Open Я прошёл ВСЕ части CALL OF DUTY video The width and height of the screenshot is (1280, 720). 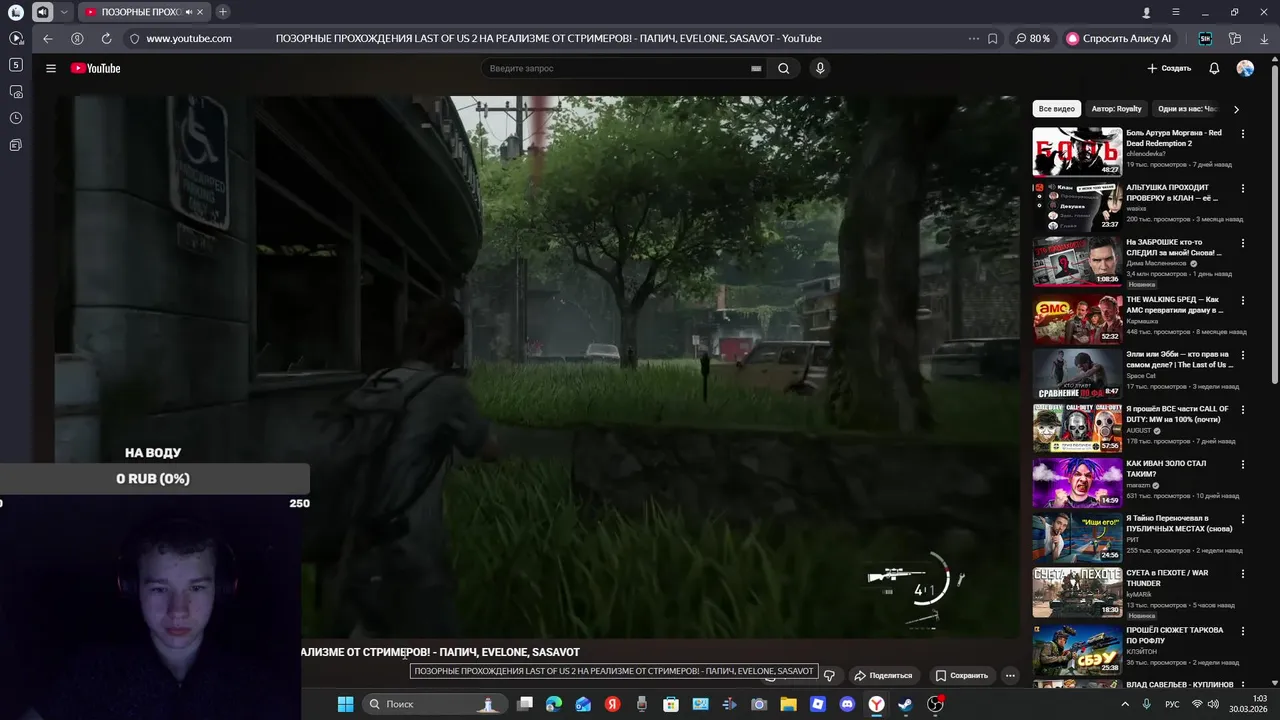pyautogui.click(x=1077, y=428)
